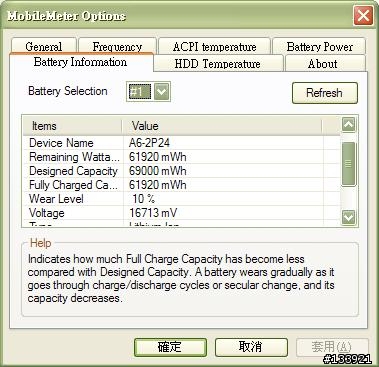The height and width of the screenshot is (367, 379).
Task: Confirm with the 確定 button
Action: coord(170,347)
